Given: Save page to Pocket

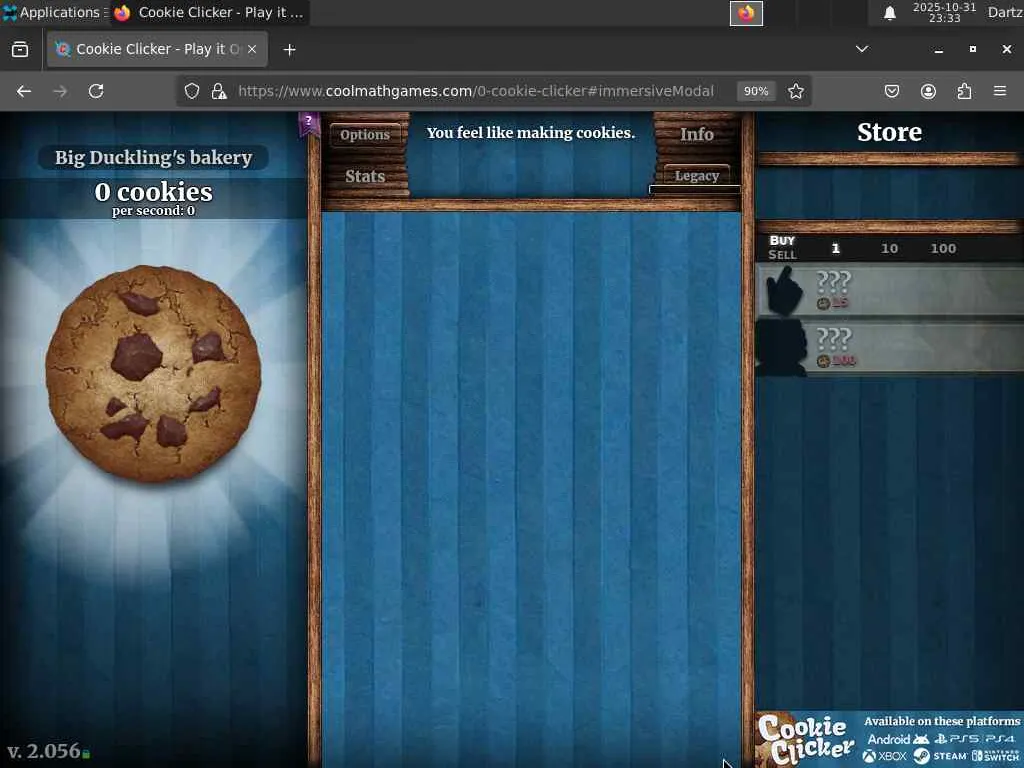Looking at the screenshot, I should [891, 91].
